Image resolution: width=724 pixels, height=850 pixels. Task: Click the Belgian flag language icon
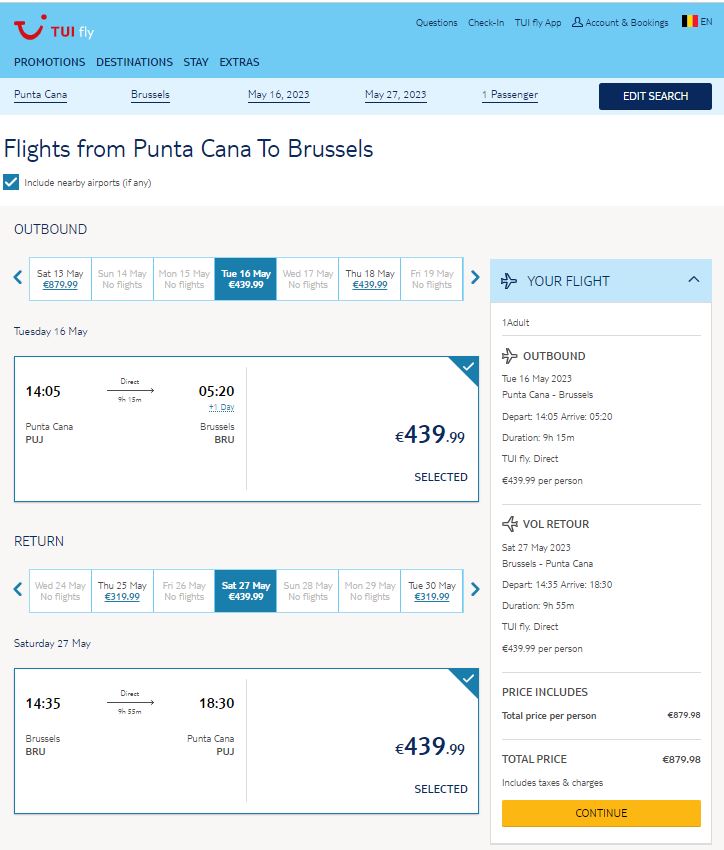tap(689, 21)
